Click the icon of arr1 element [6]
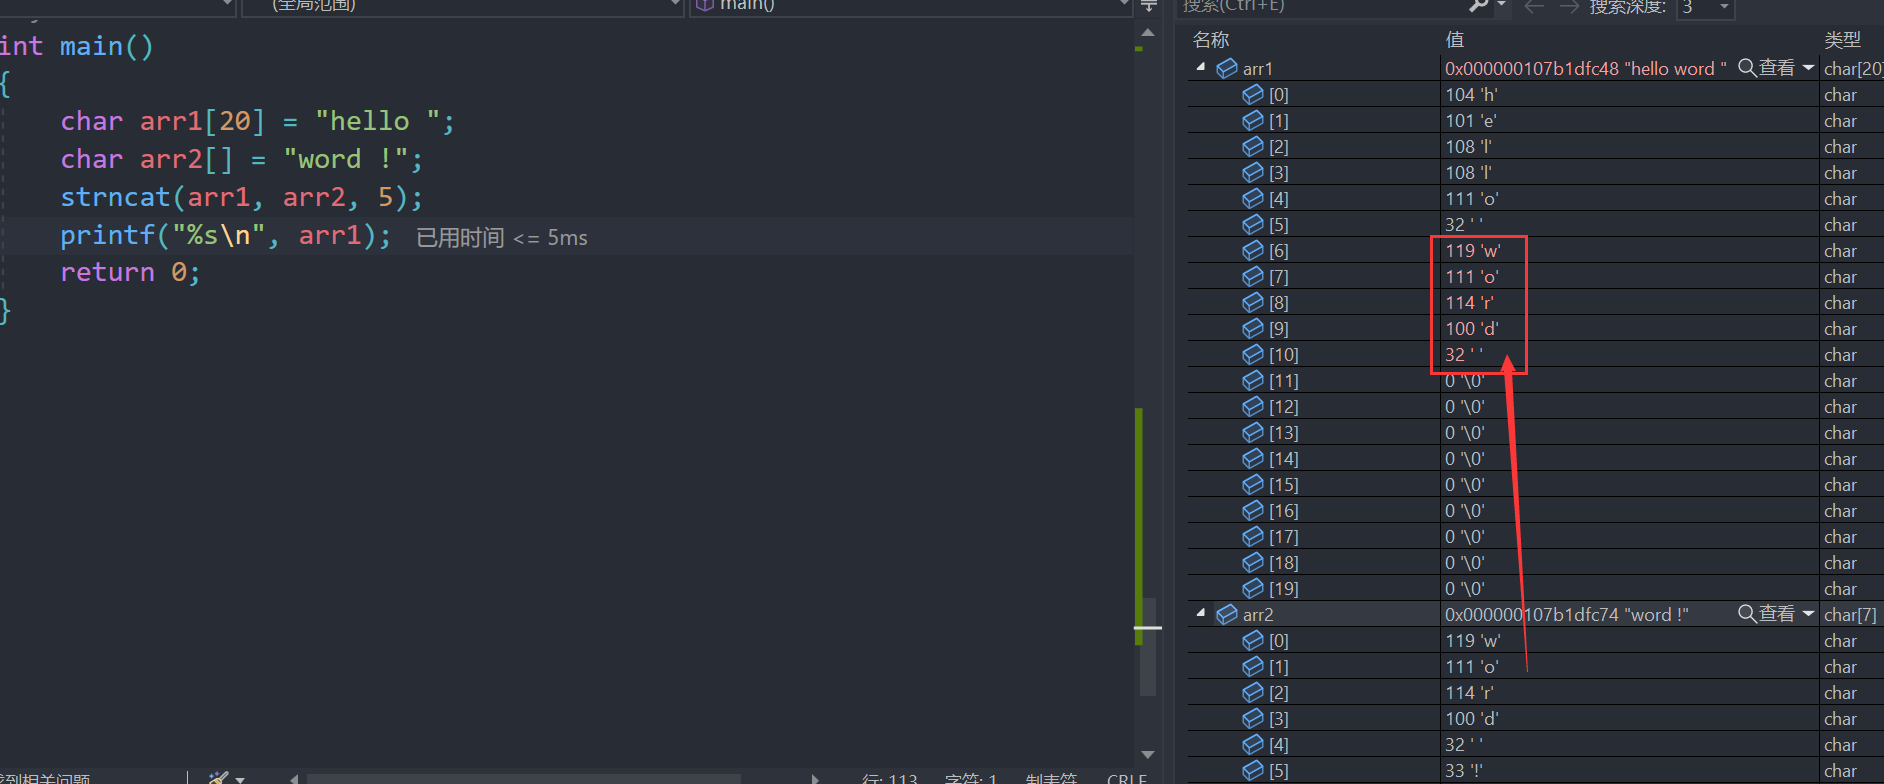This screenshot has height=784, width=1884. point(1253,250)
